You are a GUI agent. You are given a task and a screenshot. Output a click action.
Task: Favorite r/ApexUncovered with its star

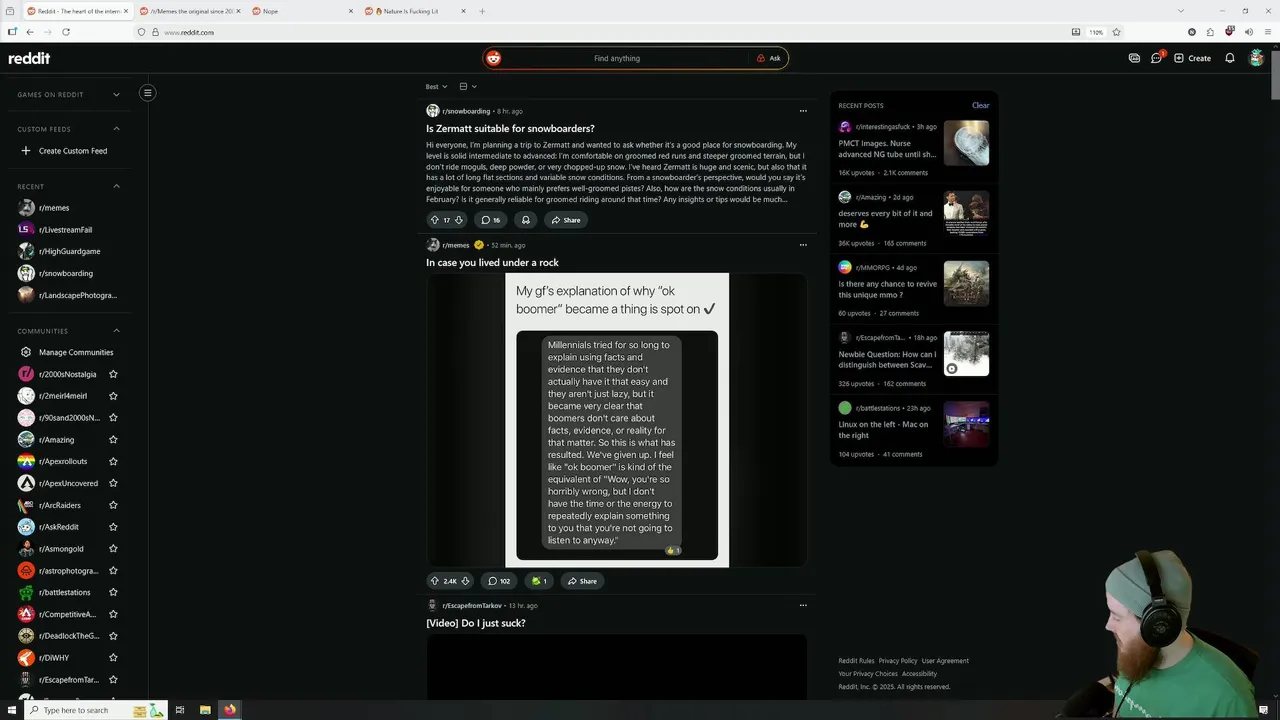pos(113,483)
